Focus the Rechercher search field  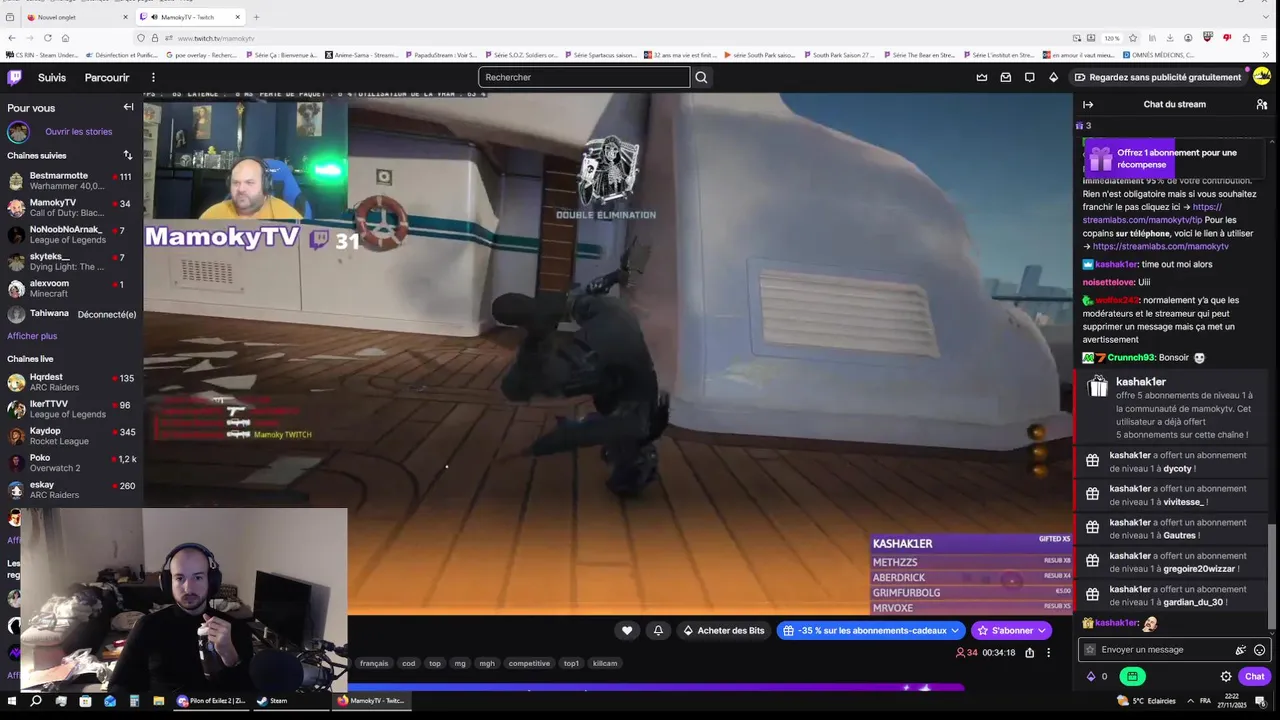(584, 77)
